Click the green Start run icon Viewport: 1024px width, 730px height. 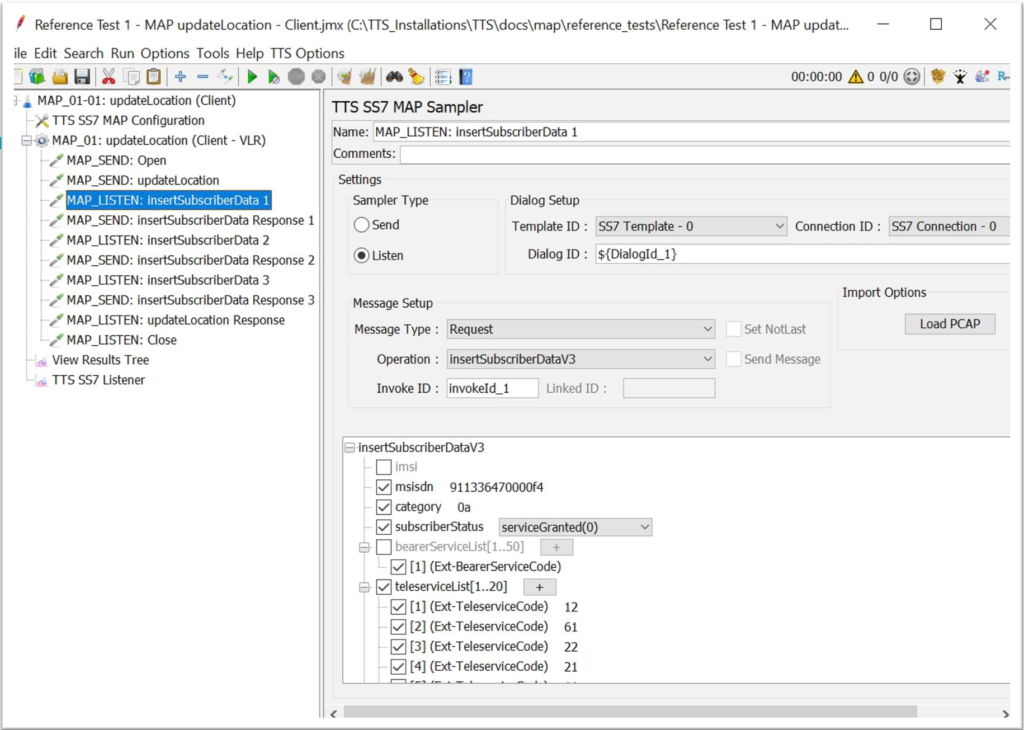(252, 77)
